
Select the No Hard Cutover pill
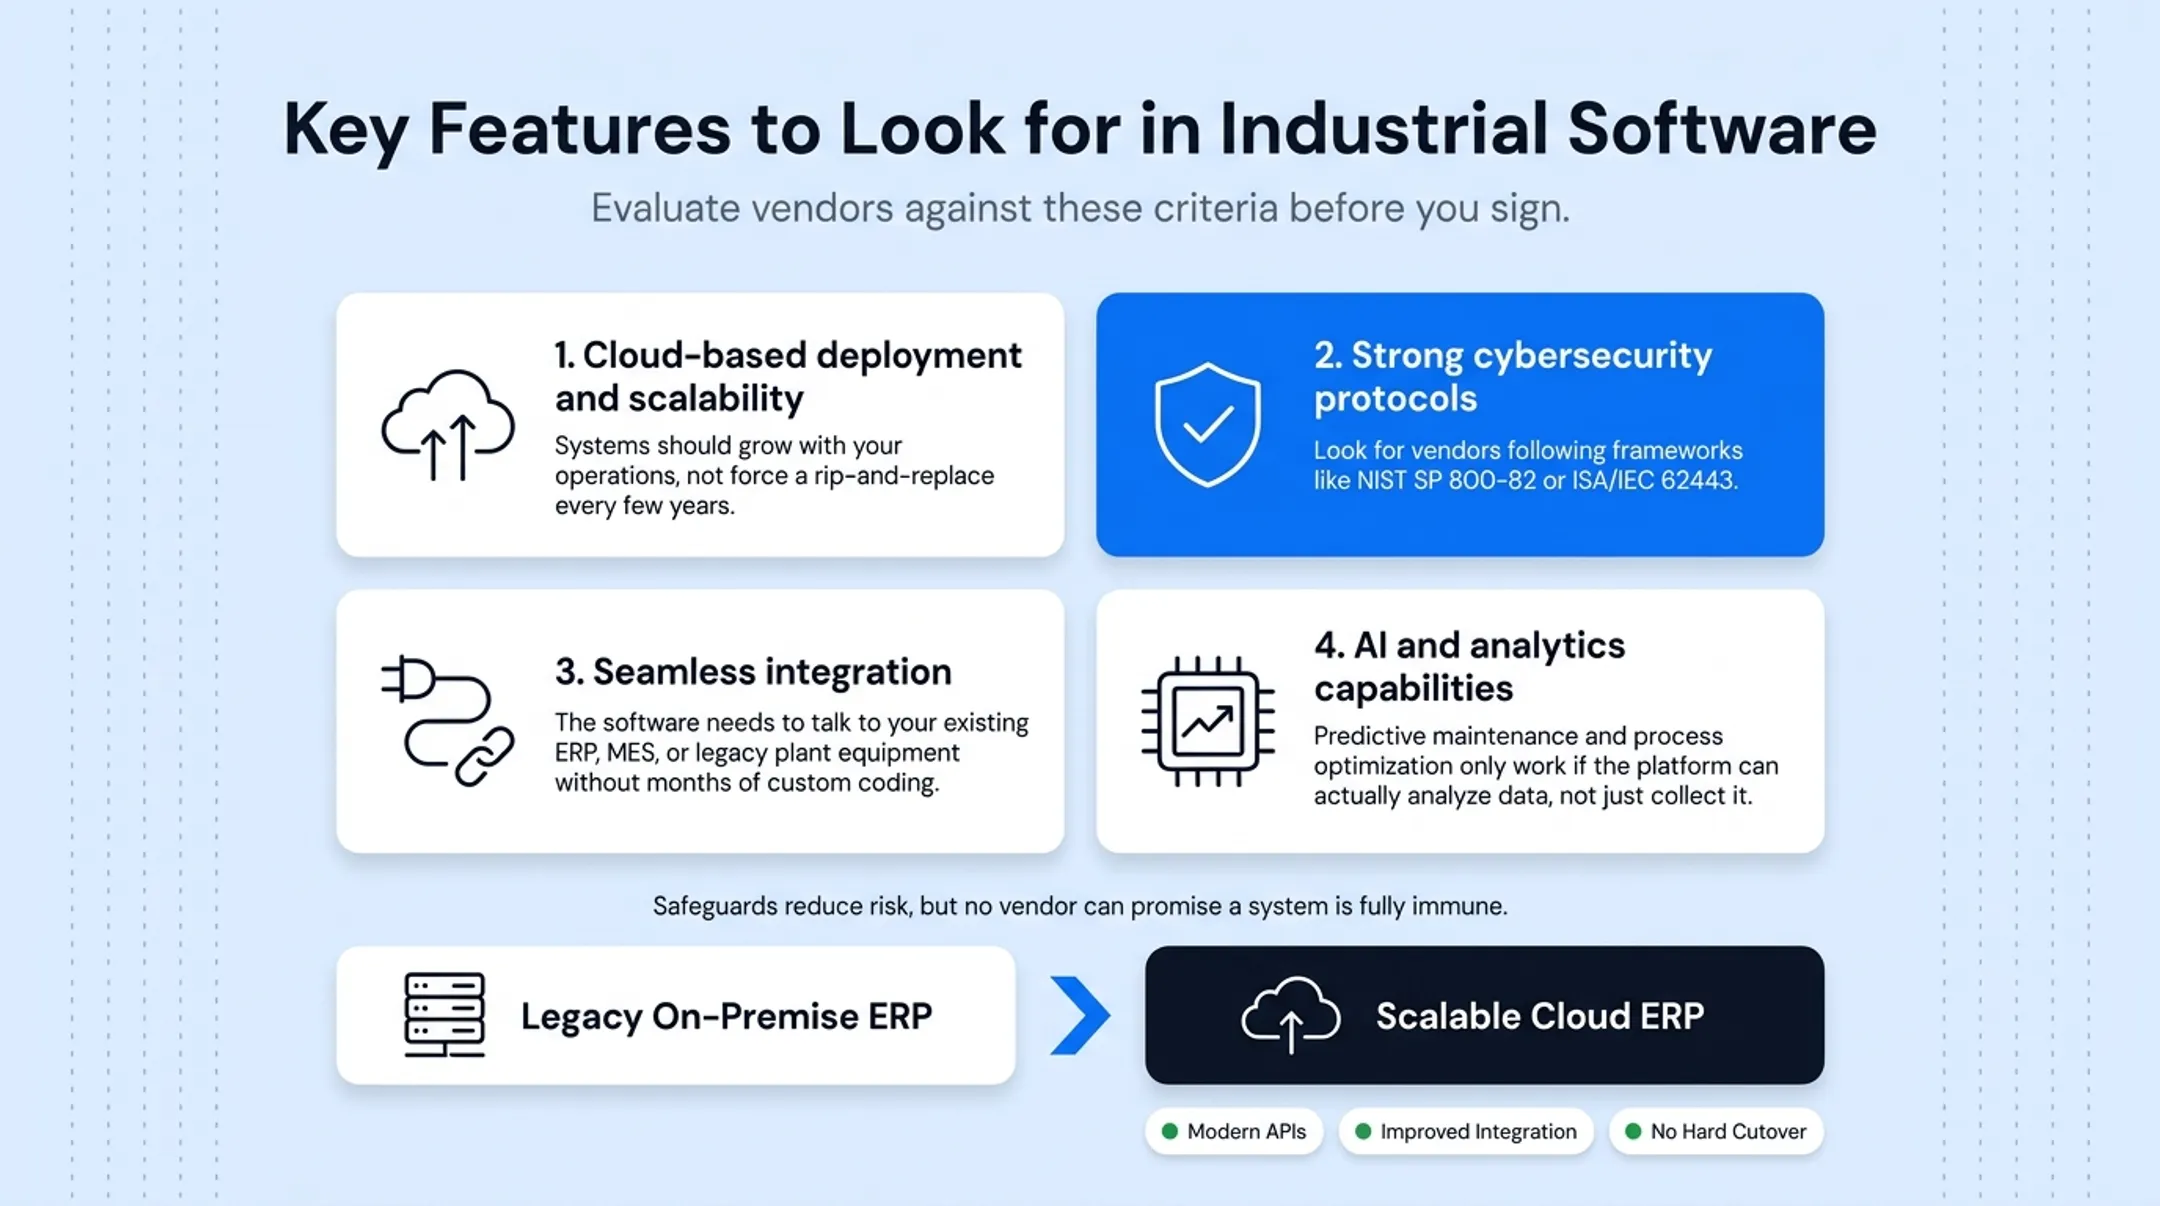[1716, 1131]
